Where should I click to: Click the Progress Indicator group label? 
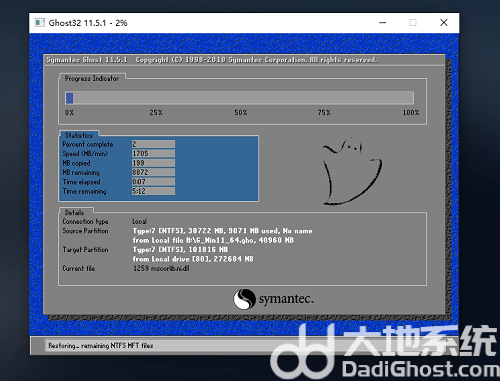pyautogui.click(x=92, y=78)
